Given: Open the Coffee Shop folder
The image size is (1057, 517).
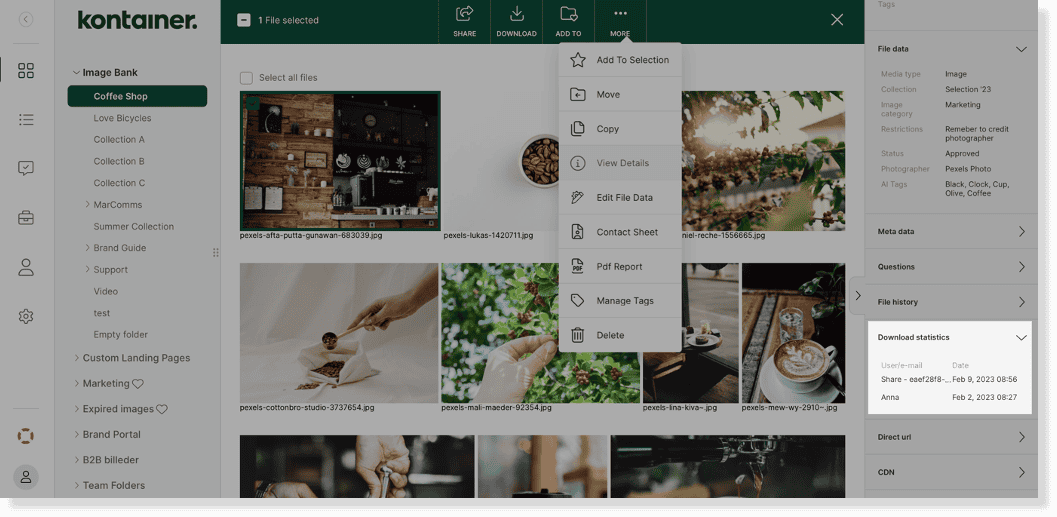Looking at the screenshot, I should point(138,96).
